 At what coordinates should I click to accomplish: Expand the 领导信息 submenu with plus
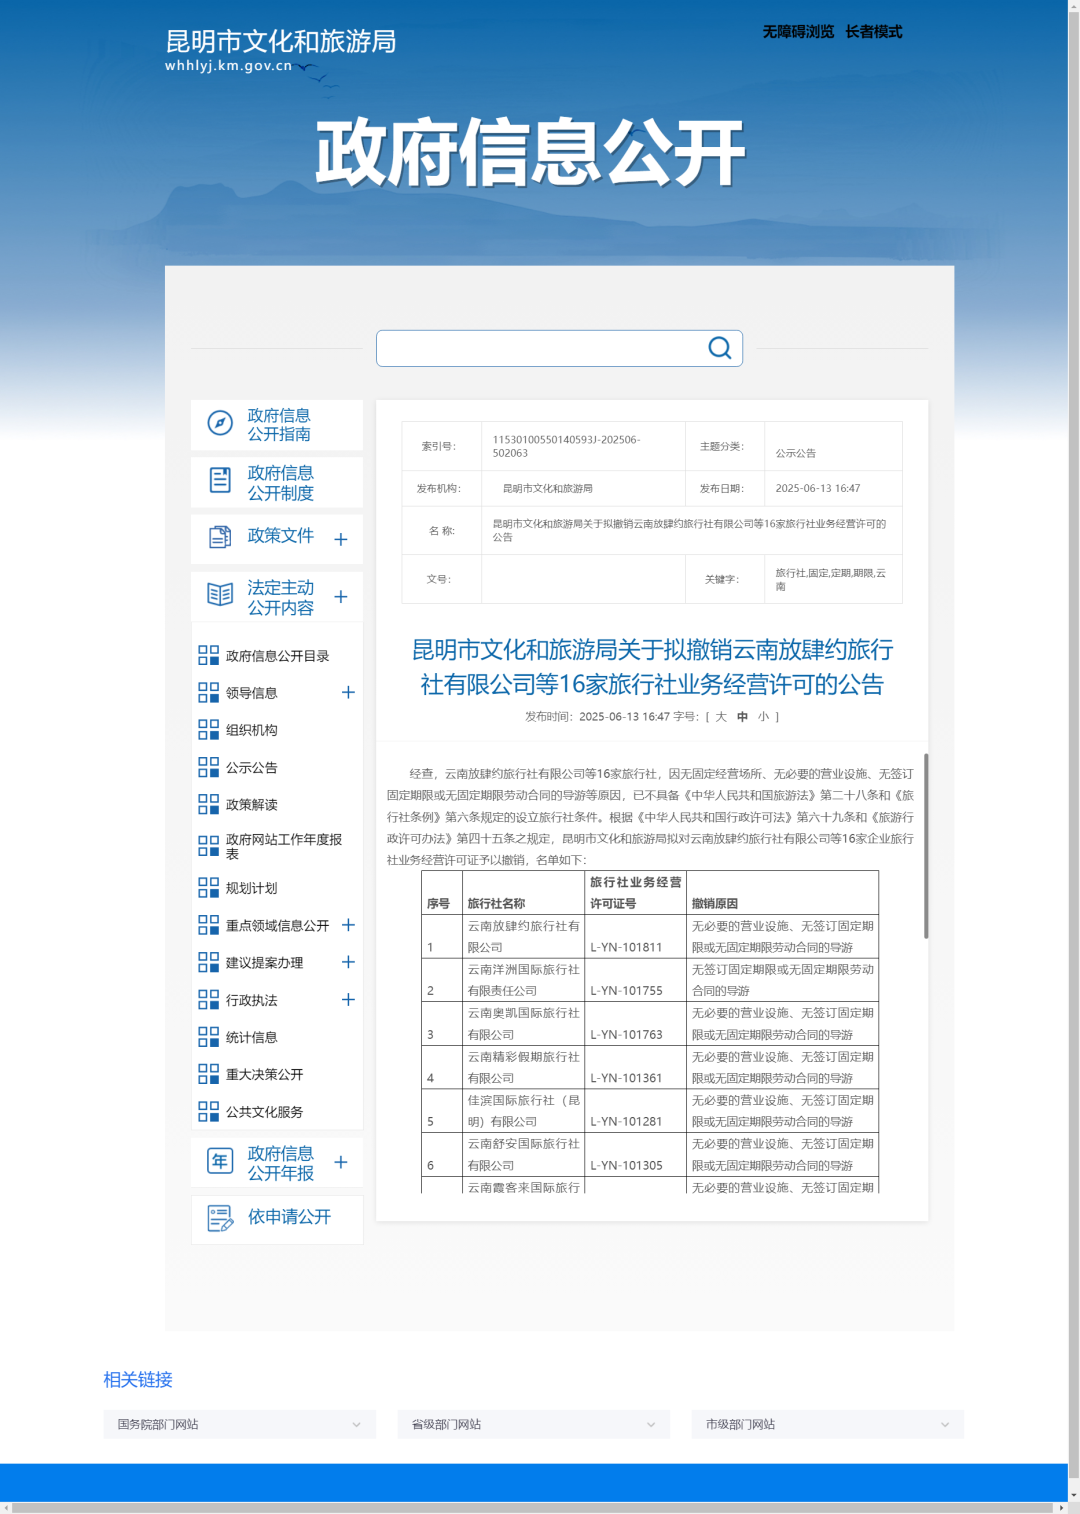(x=348, y=692)
